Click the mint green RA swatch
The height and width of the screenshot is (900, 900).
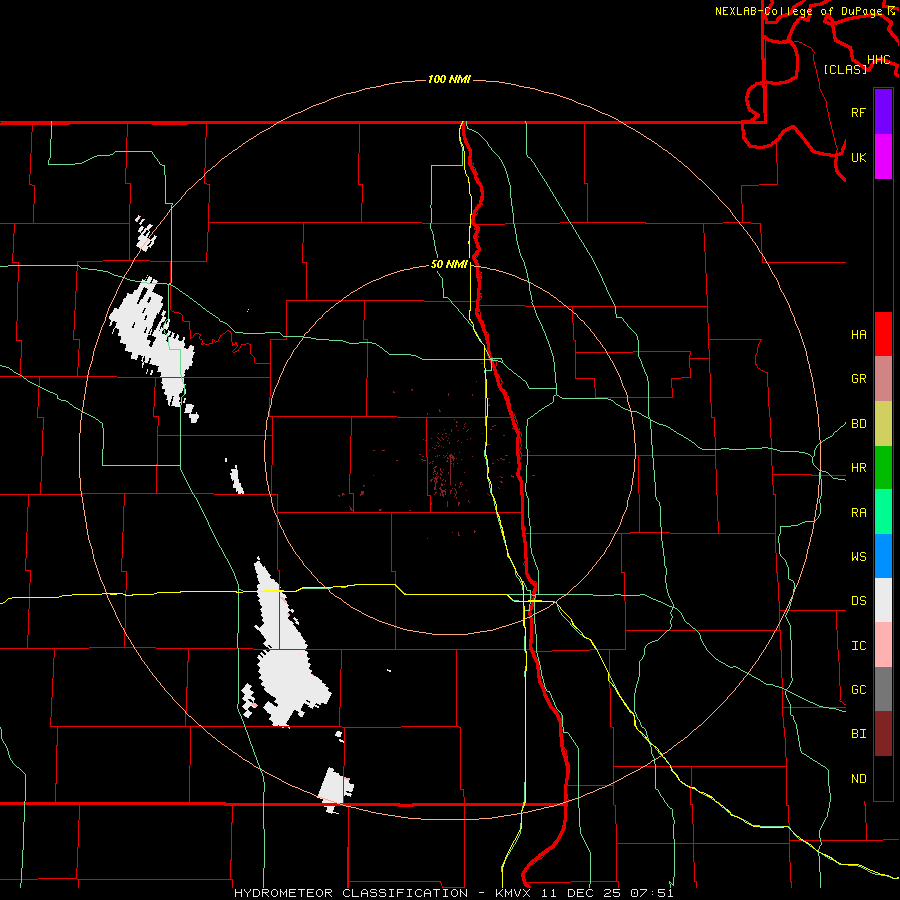[883, 512]
